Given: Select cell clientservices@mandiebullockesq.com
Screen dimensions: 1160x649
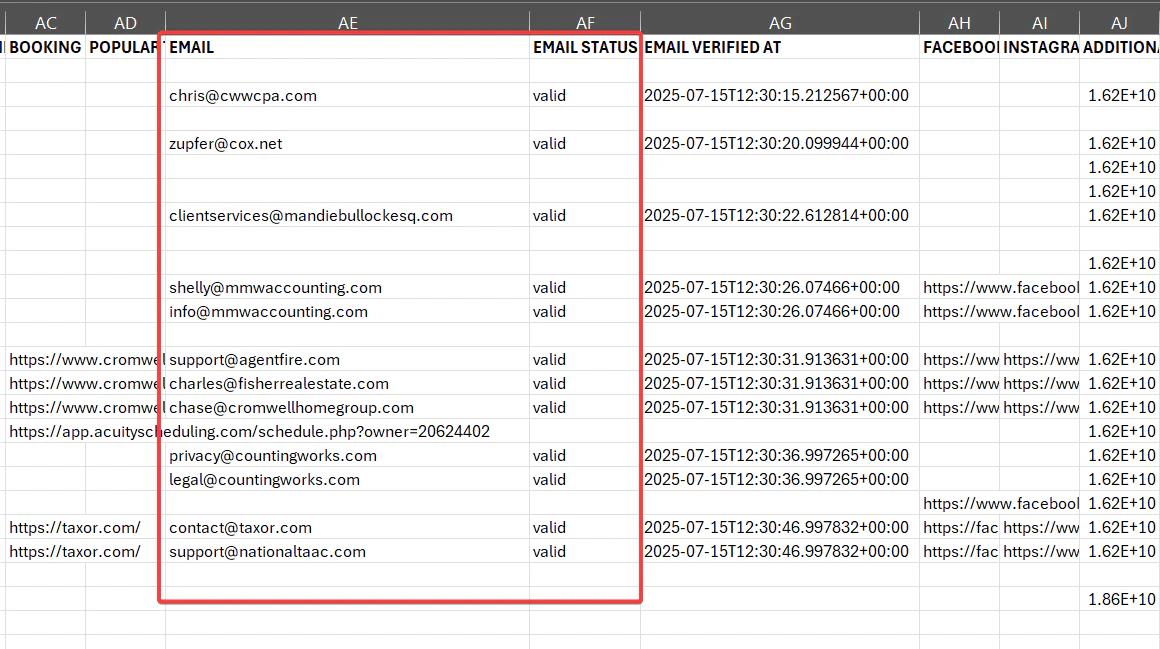Looking at the screenshot, I should point(348,215).
